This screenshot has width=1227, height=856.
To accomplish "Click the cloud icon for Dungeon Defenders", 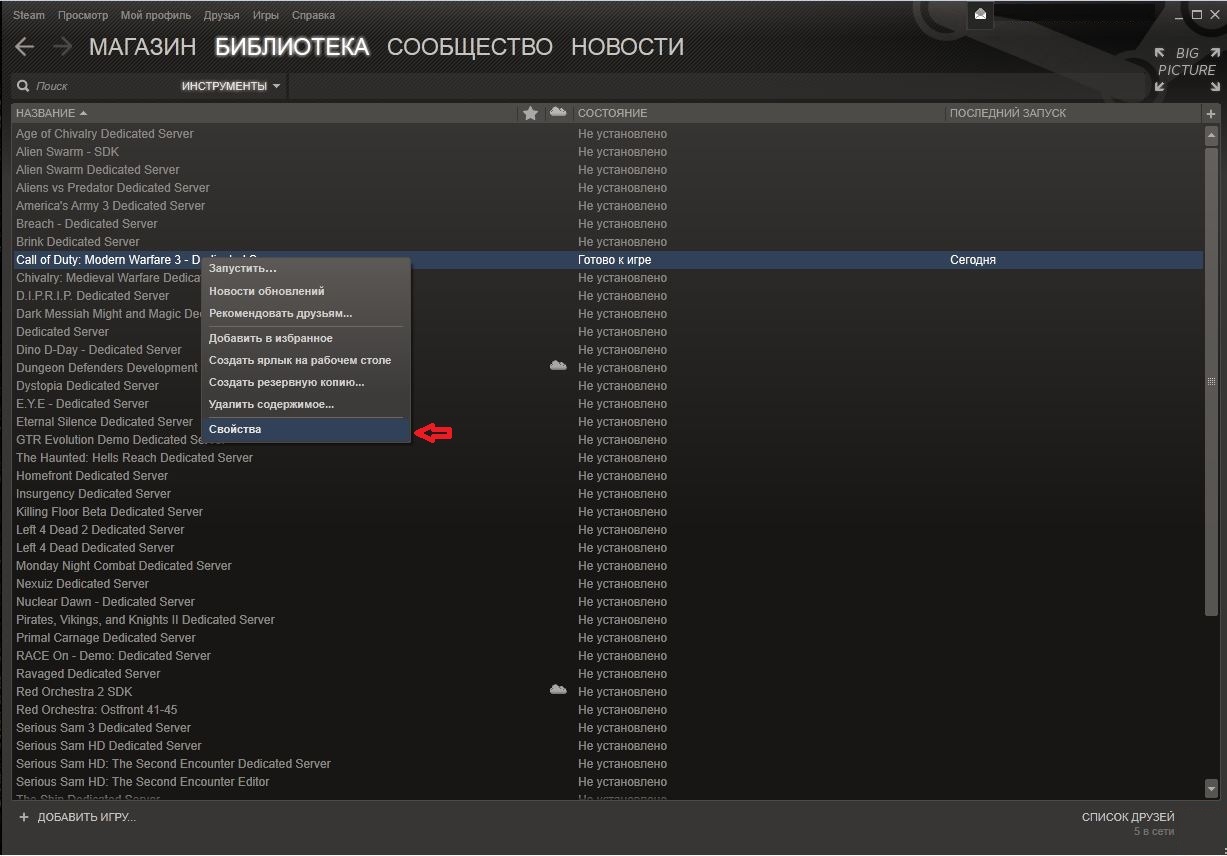I will click(558, 366).
